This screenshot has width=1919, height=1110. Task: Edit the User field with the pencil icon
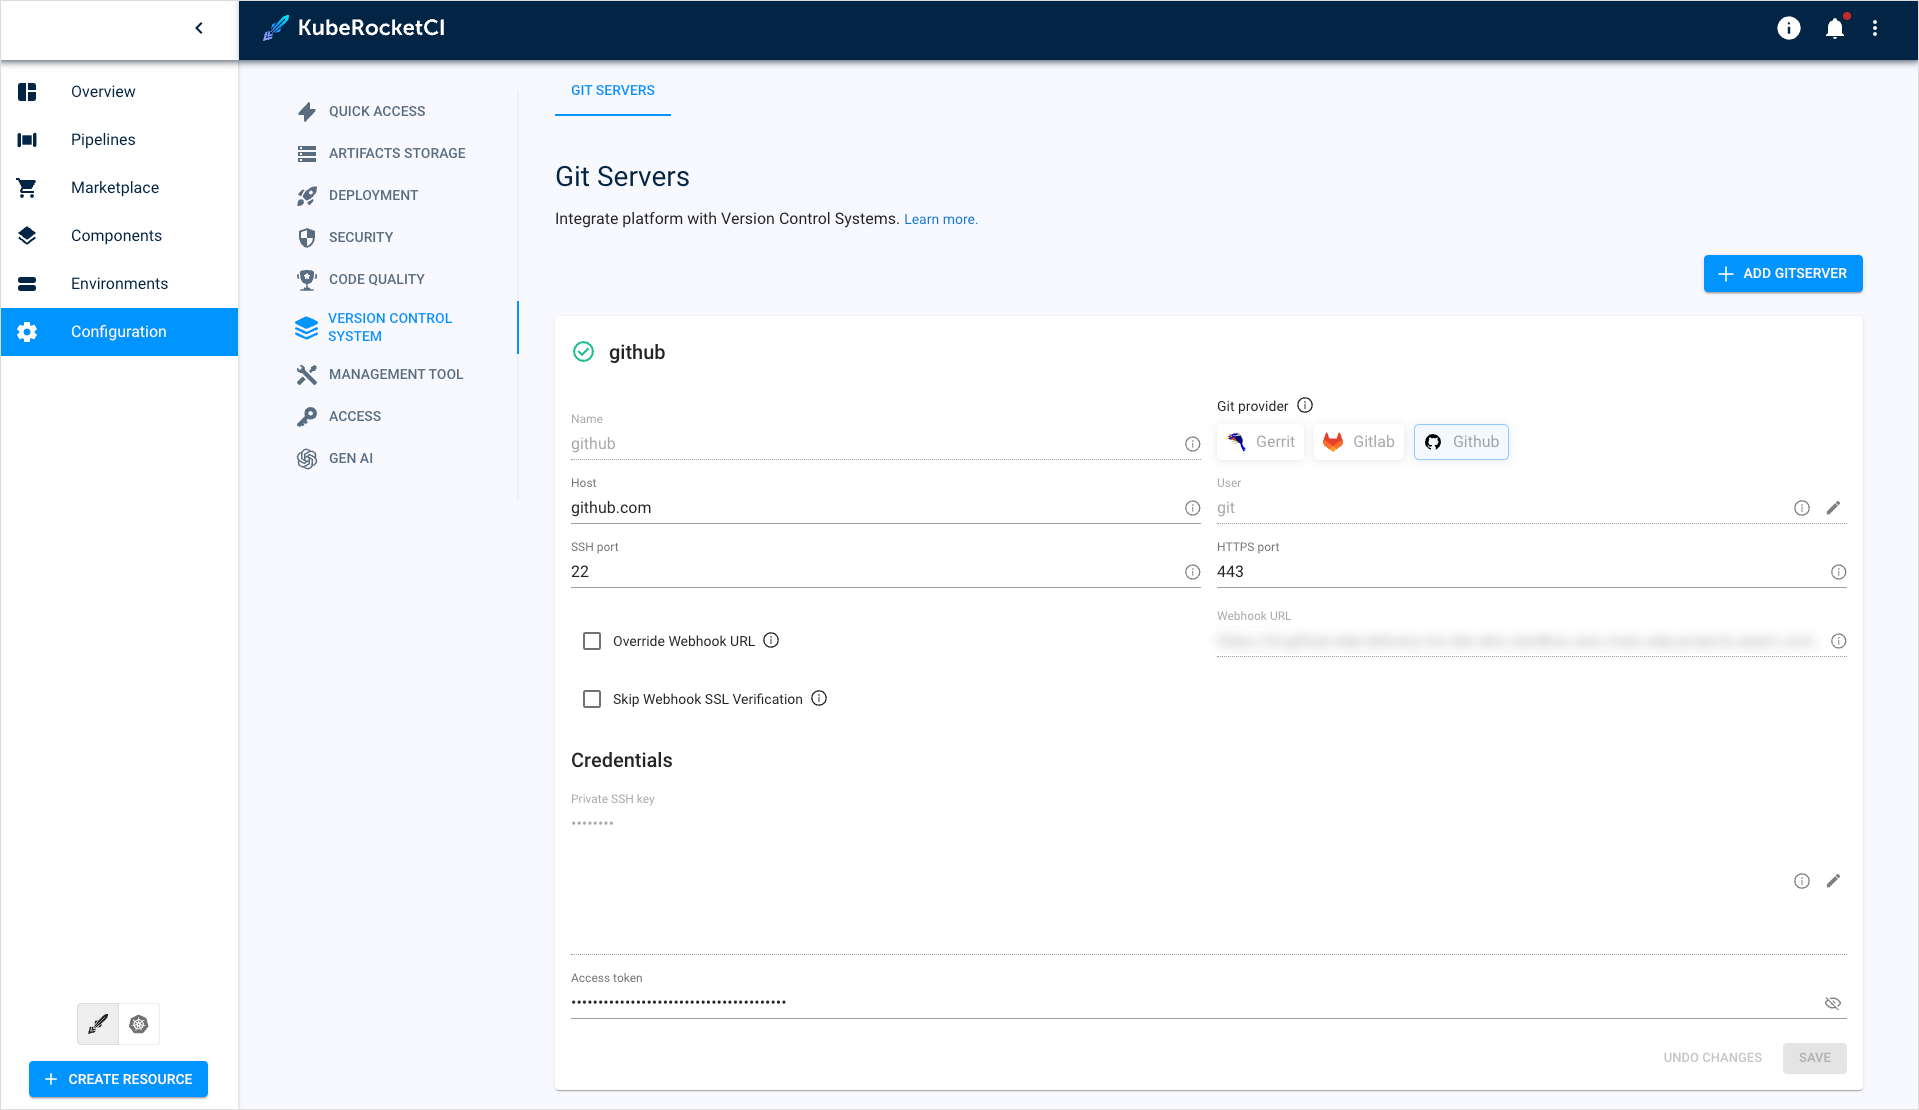pos(1833,508)
